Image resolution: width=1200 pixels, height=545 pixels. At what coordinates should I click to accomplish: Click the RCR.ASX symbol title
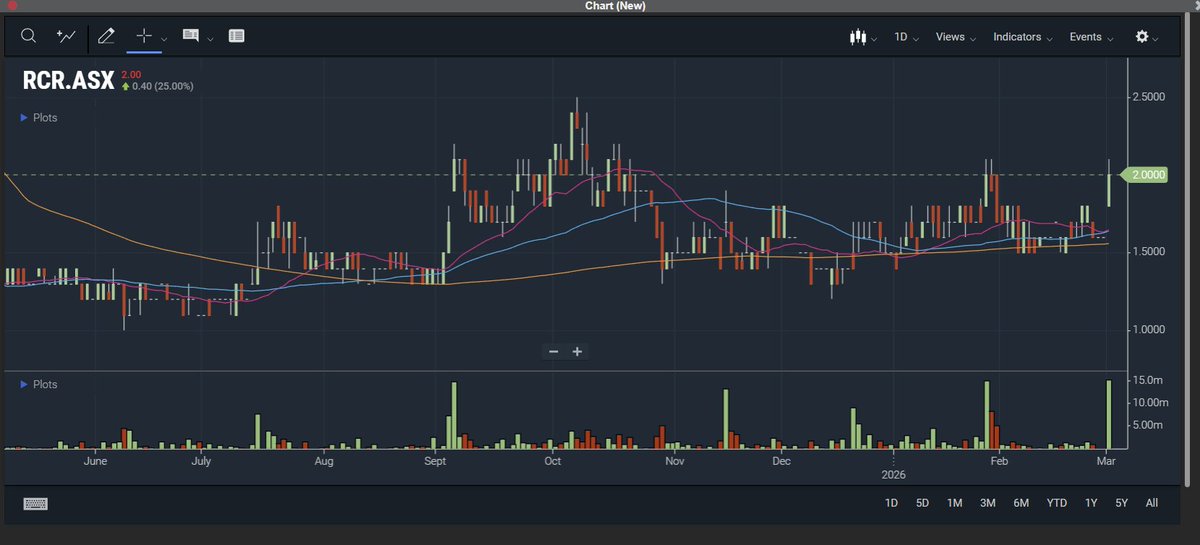point(68,81)
